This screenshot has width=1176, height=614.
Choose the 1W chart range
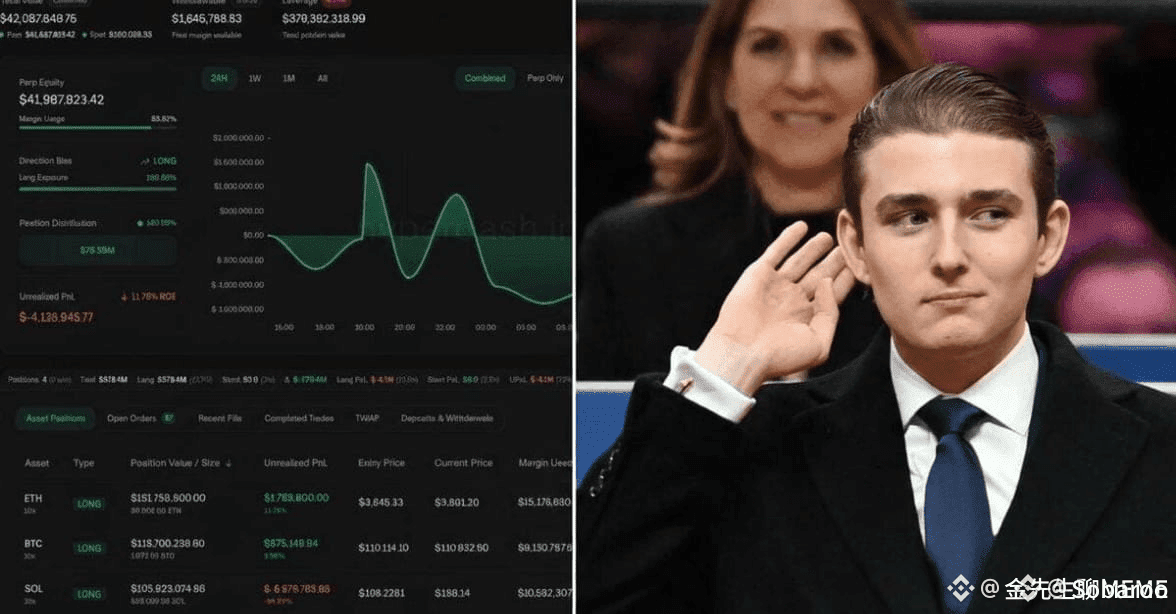click(255, 79)
